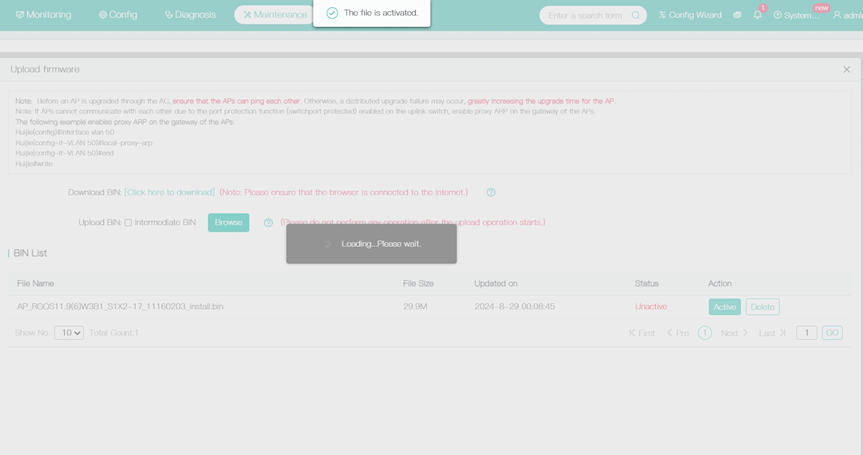
Task: Click the File Name column header
Action: (35, 283)
